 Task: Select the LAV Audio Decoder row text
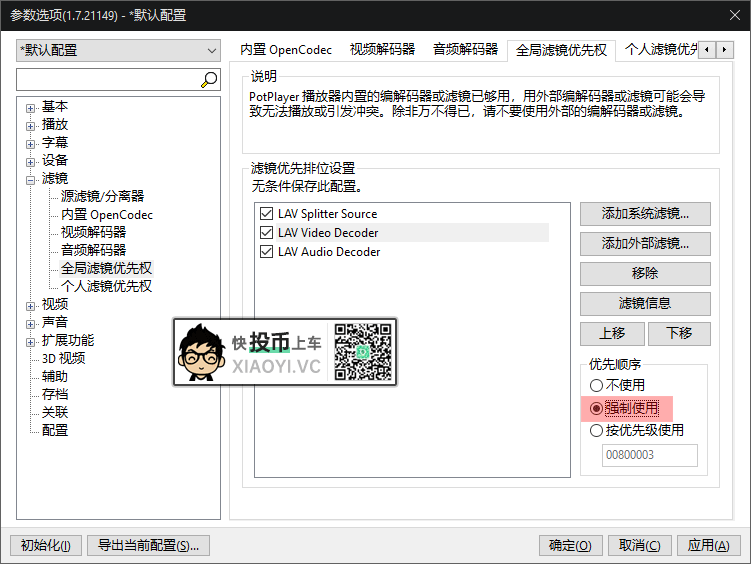(x=329, y=252)
